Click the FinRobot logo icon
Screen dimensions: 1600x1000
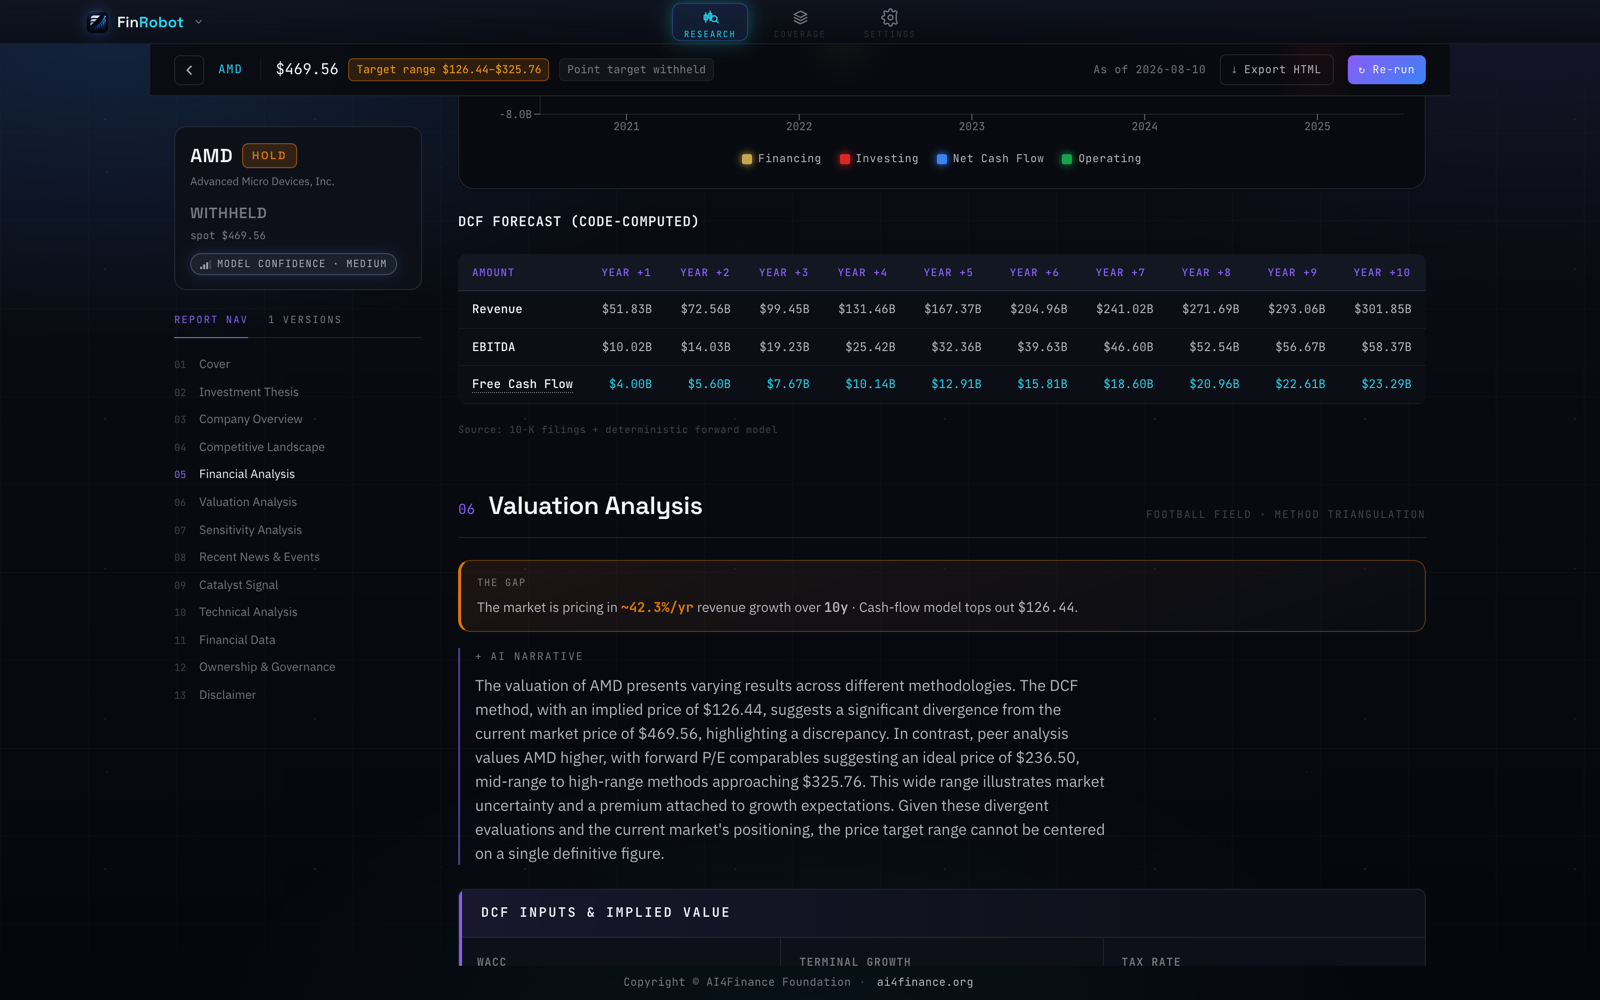click(x=97, y=21)
